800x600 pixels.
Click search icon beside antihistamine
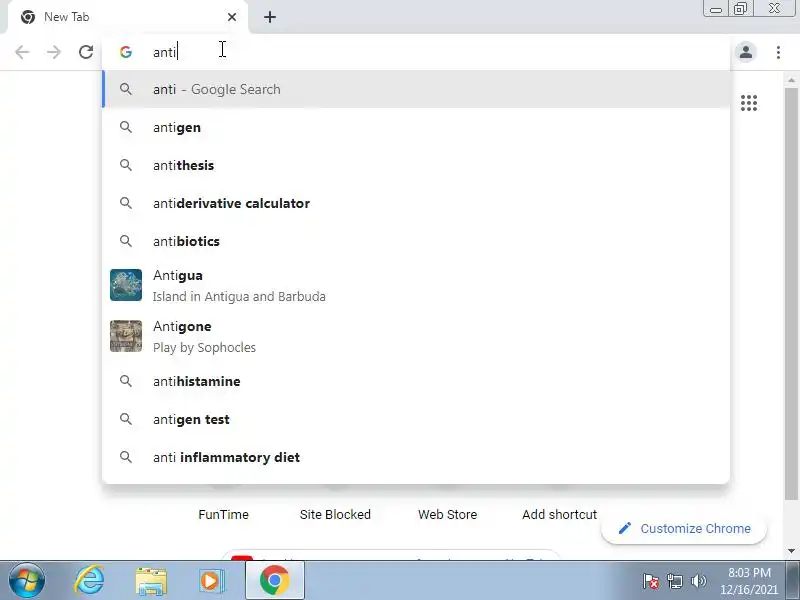(x=126, y=381)
